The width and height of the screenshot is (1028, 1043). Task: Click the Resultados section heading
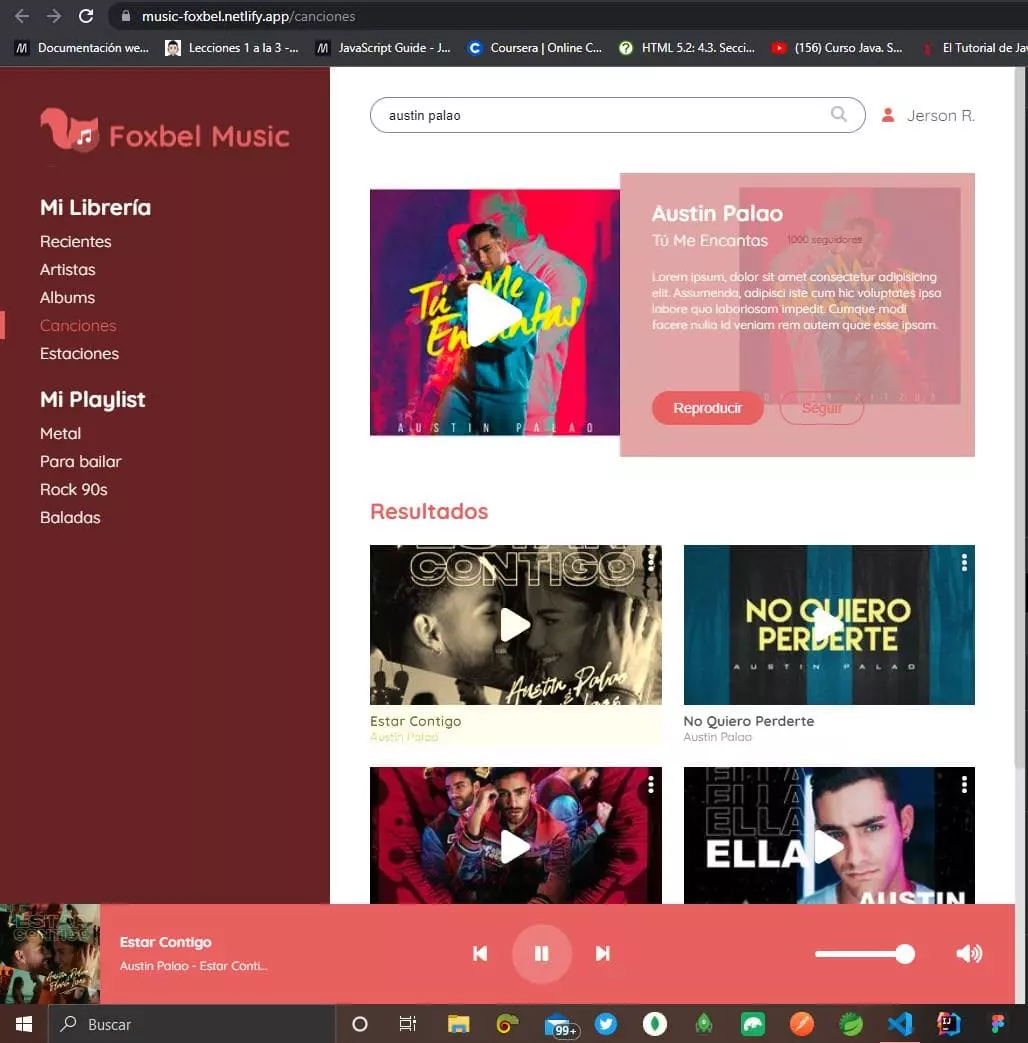[429, 512]
